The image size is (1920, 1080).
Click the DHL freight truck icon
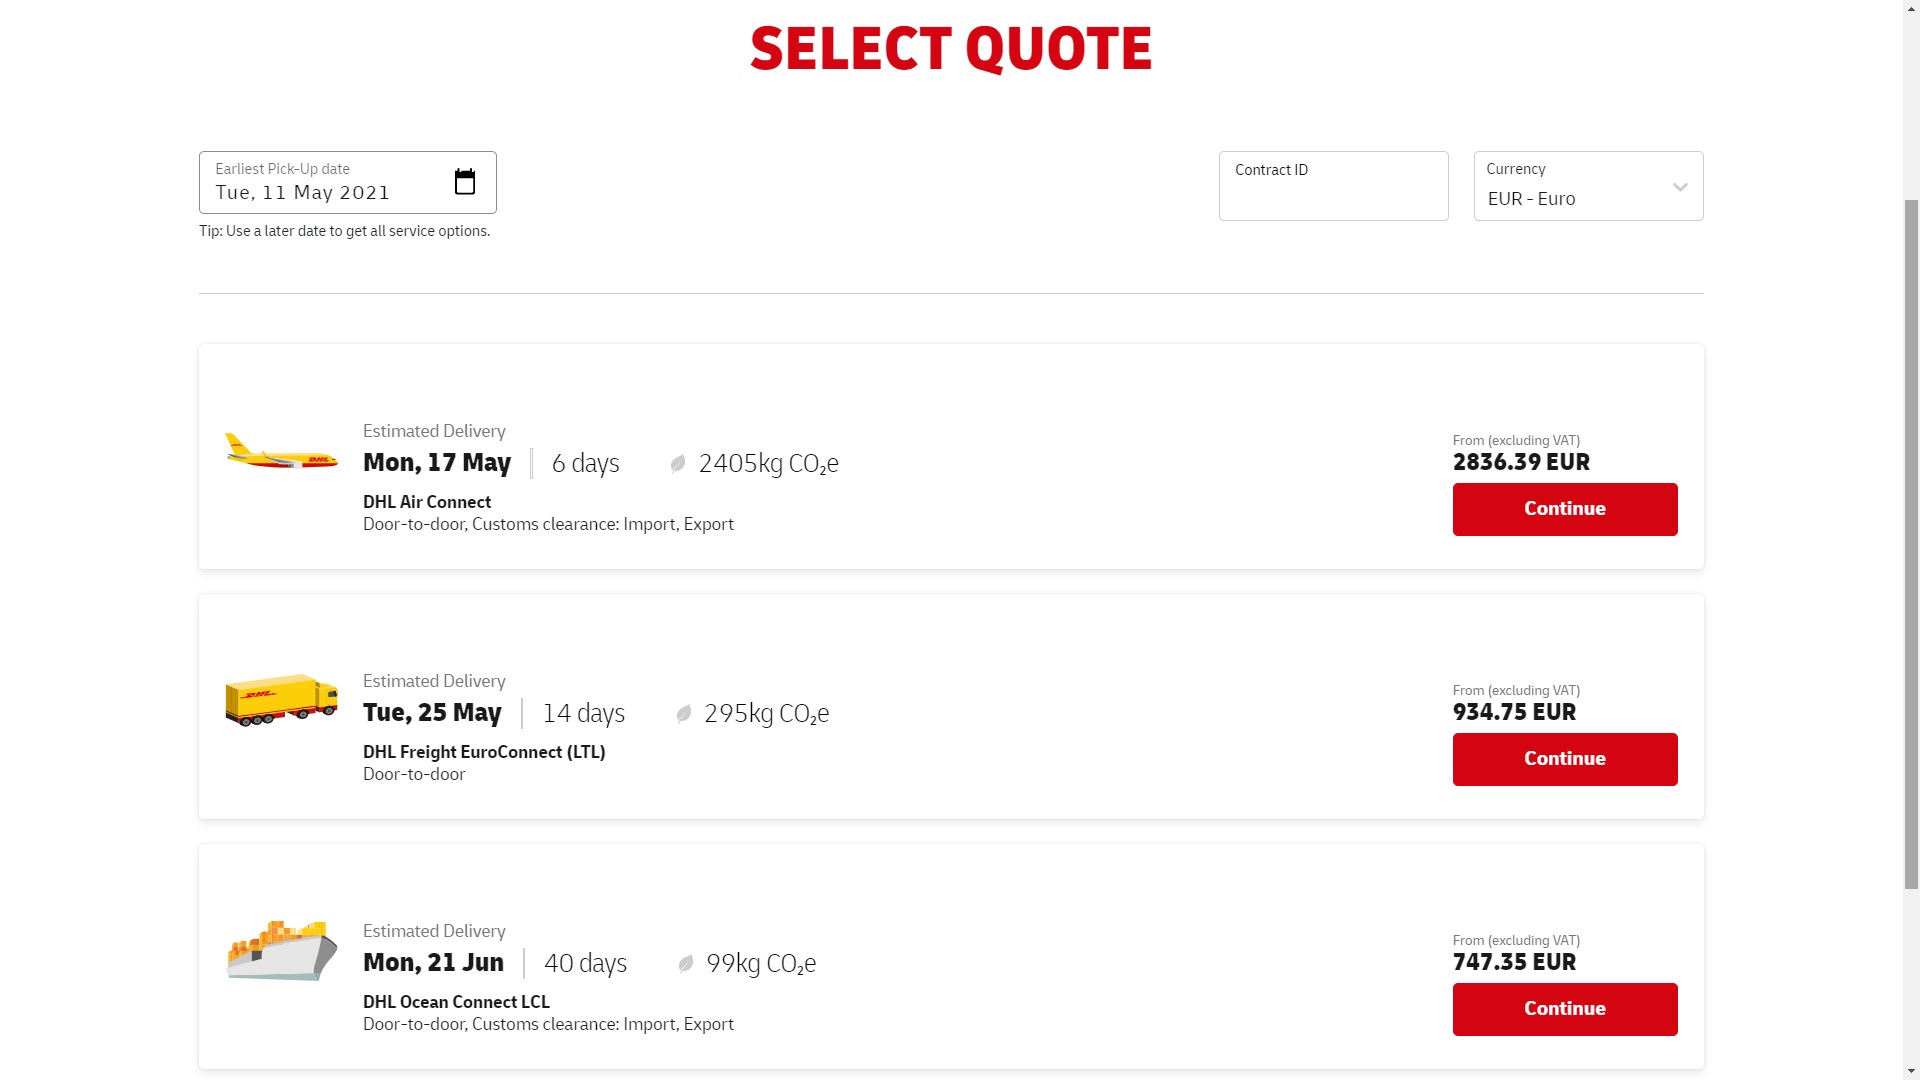coord(281,699)
